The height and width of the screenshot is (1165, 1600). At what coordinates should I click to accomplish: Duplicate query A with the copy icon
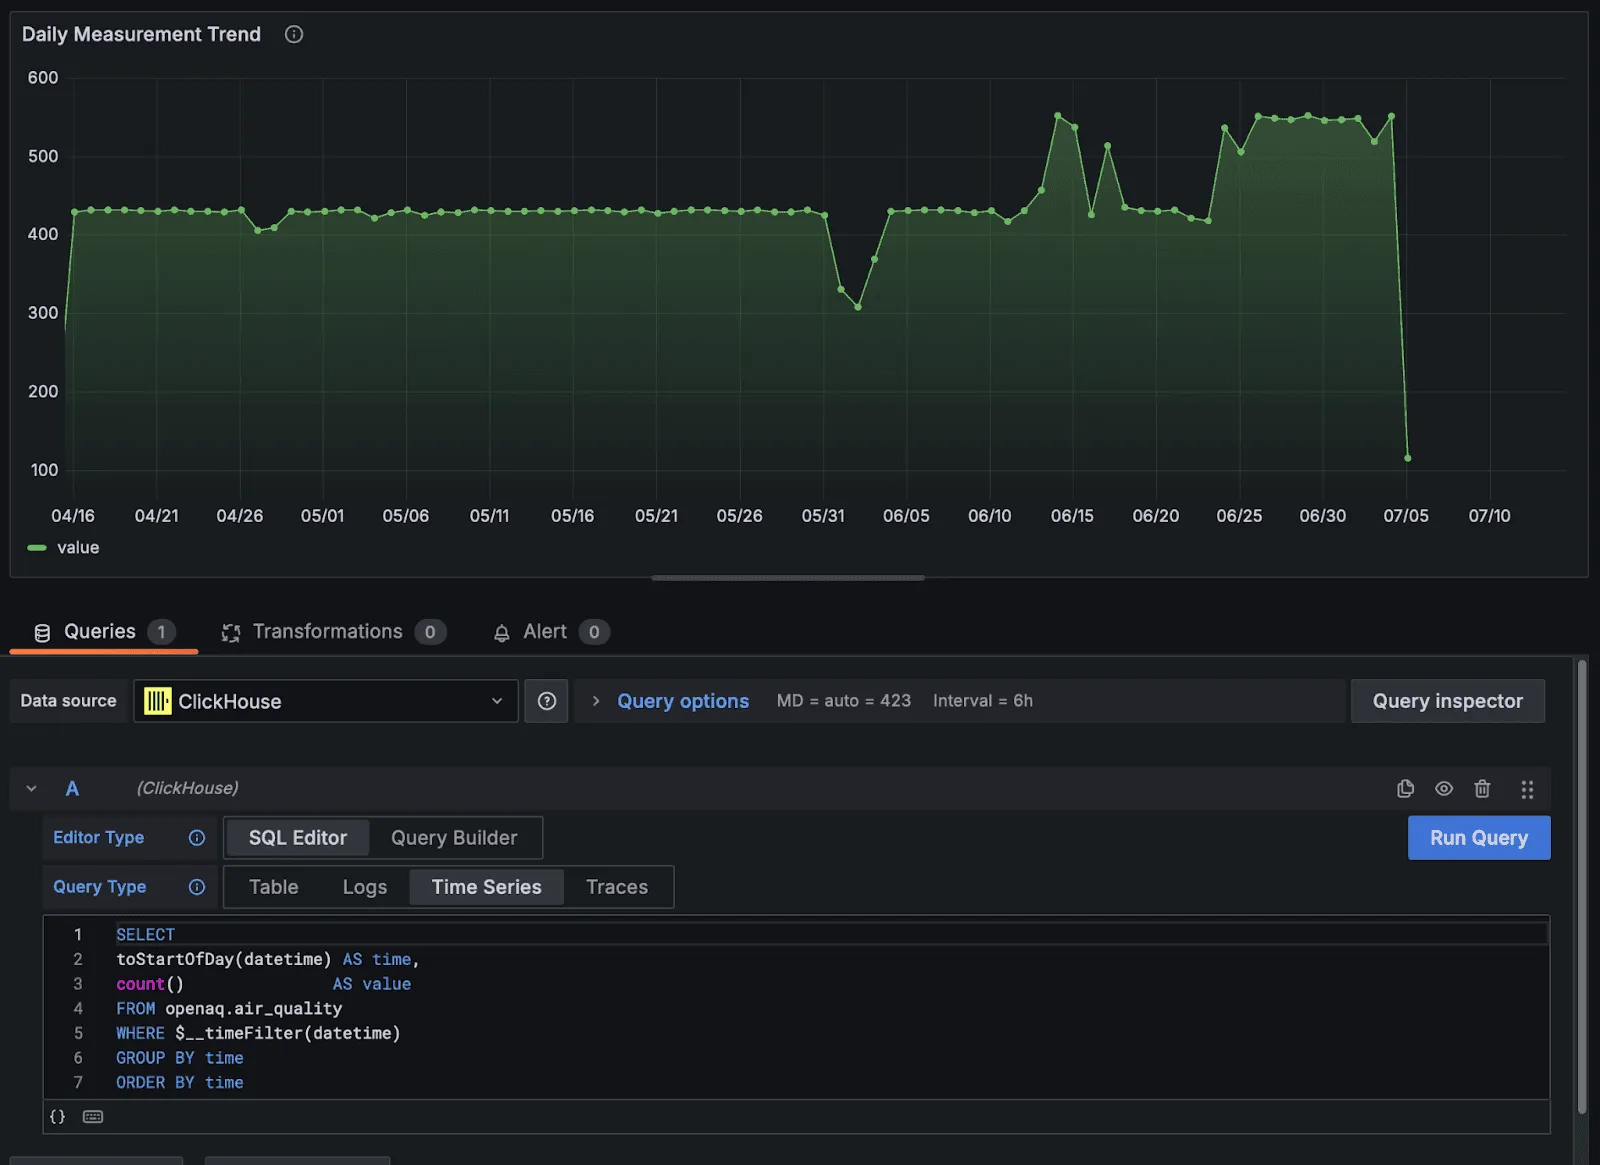pyautogui.click(x=1405, y=789)
